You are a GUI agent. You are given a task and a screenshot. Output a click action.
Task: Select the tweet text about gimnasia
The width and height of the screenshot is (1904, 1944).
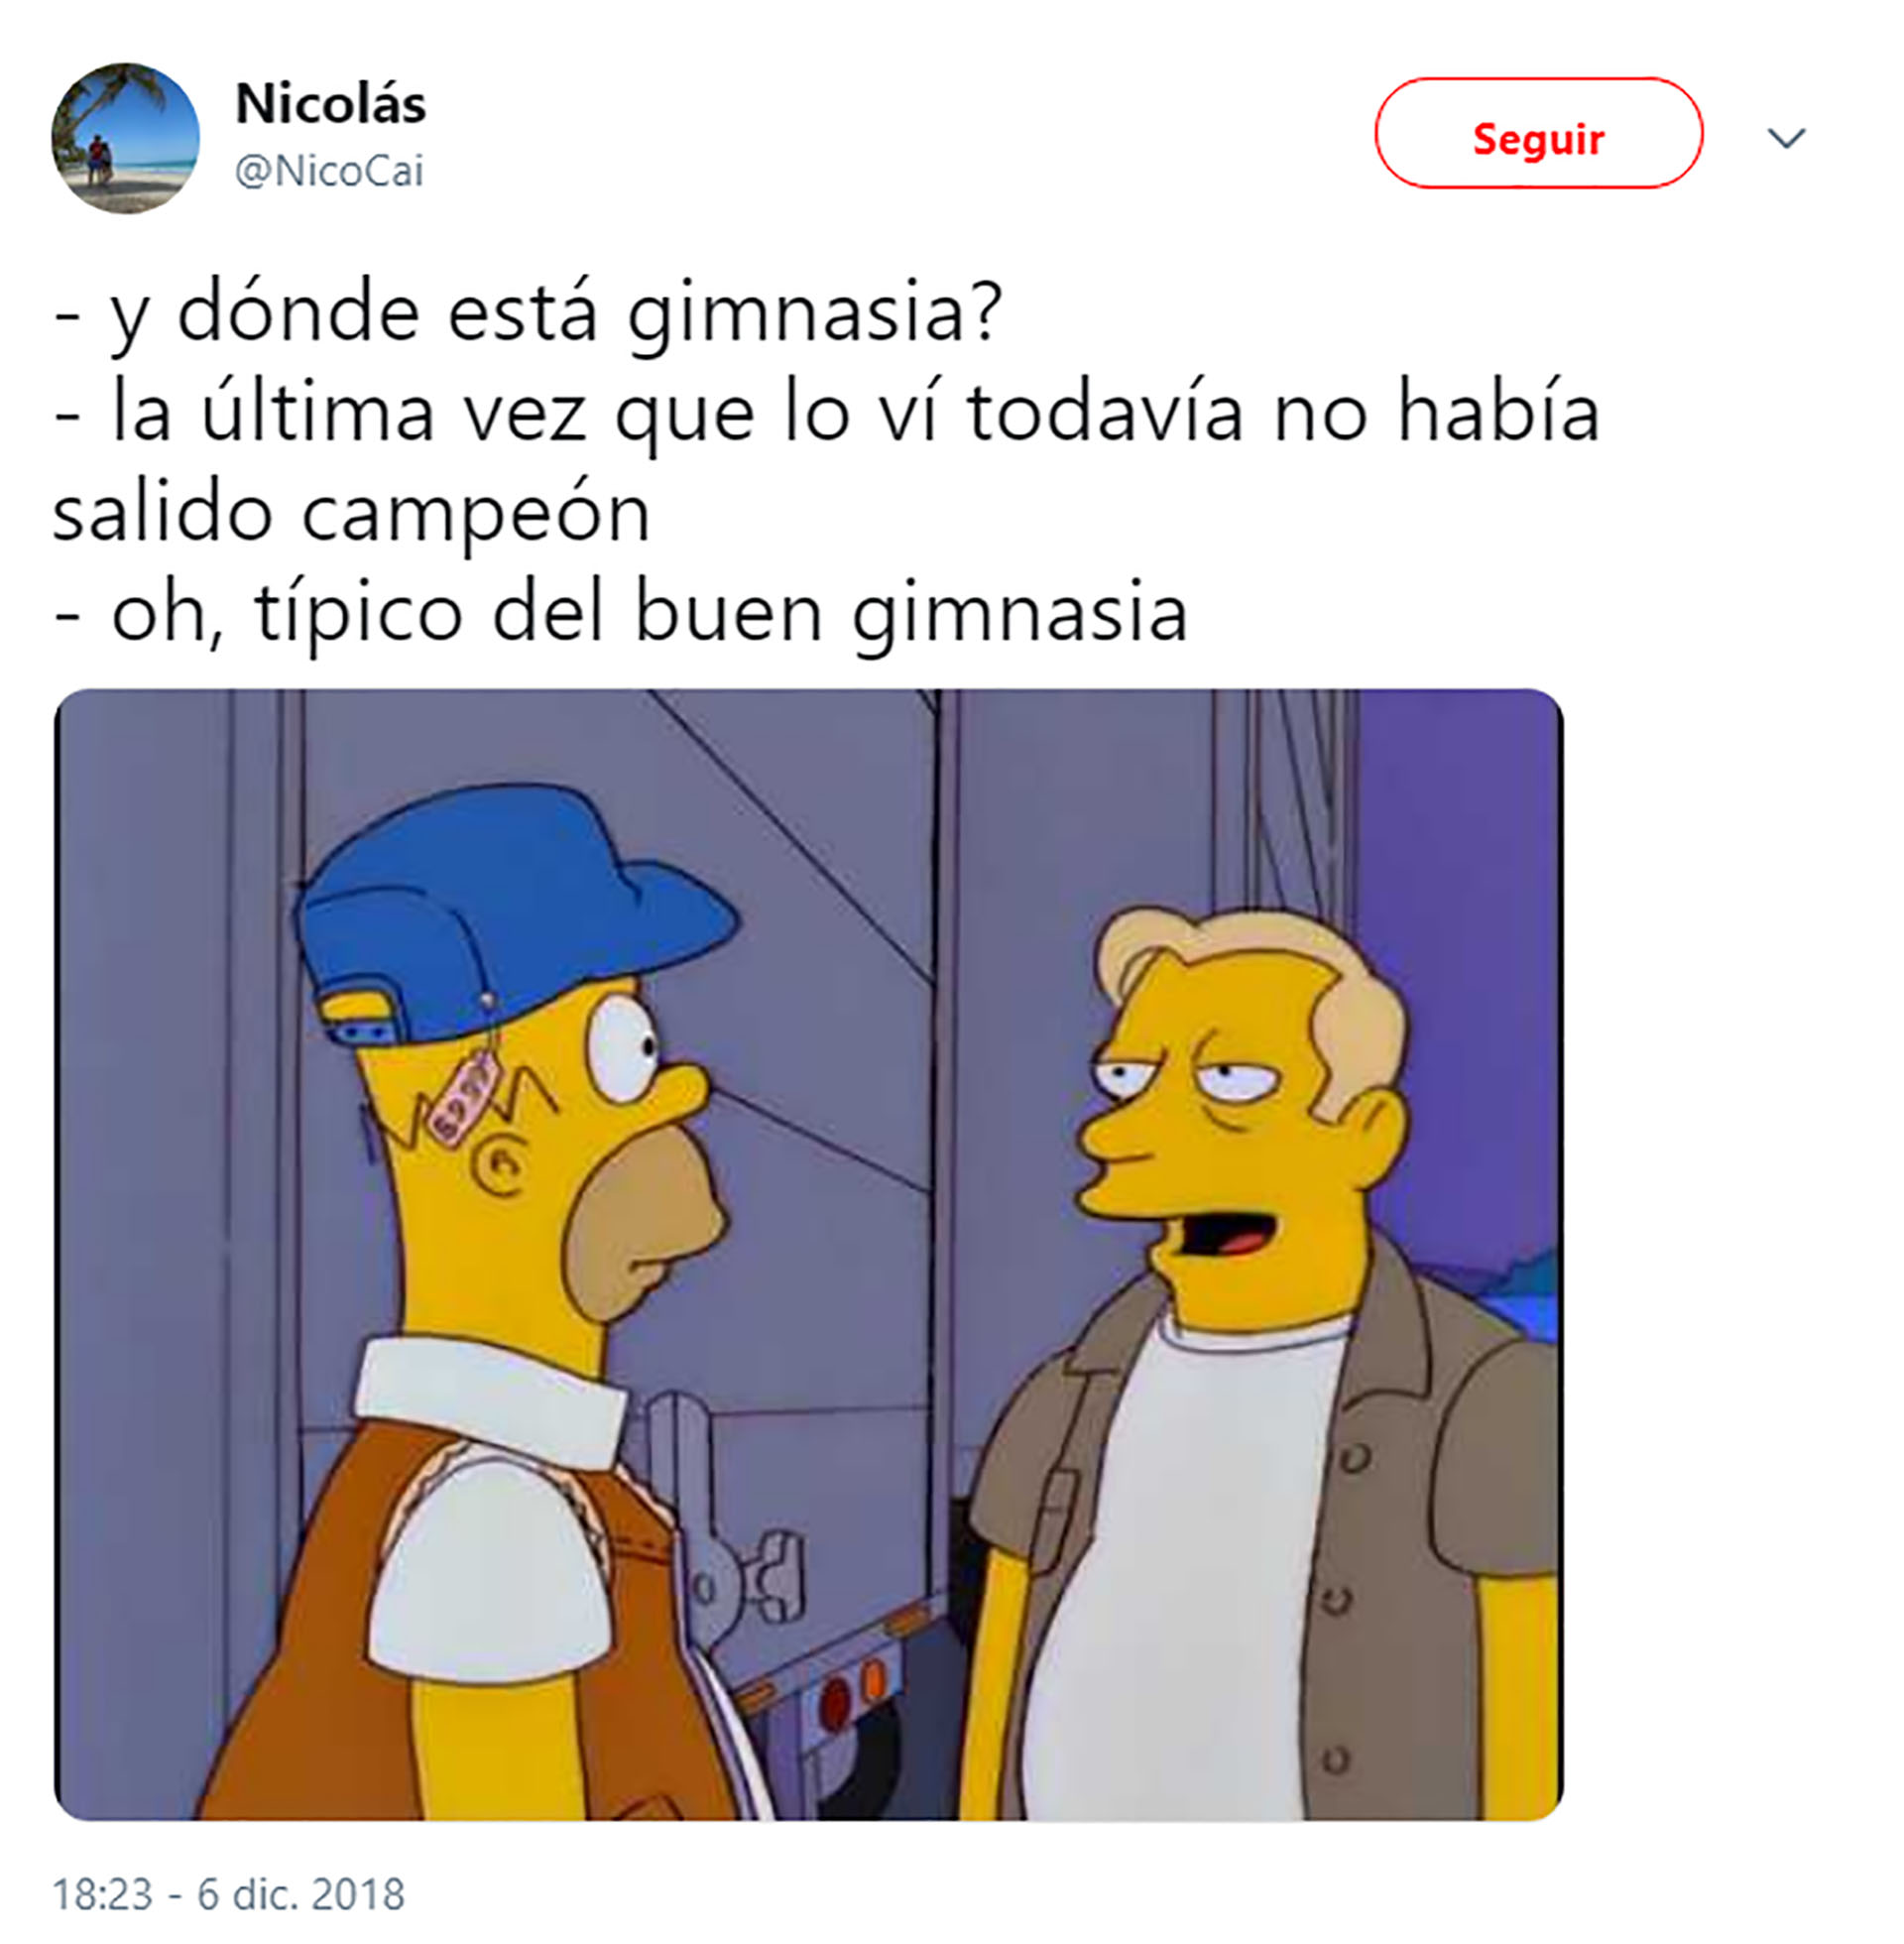pyautogui.click(x=826, y=463)
